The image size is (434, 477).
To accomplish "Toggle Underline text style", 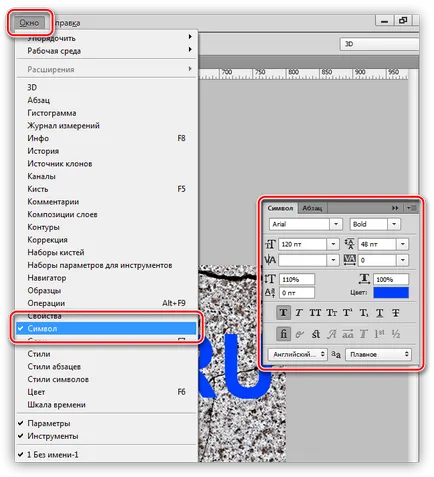I will click(x=380, y=313).
